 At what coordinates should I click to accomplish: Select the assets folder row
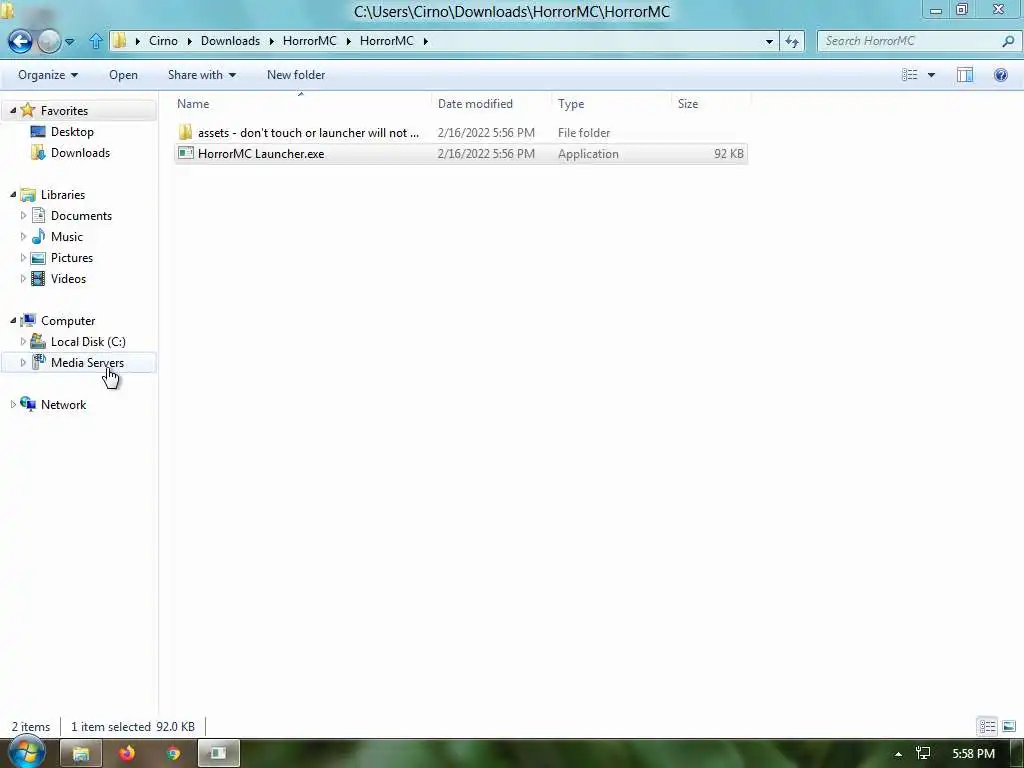[460, 133]
